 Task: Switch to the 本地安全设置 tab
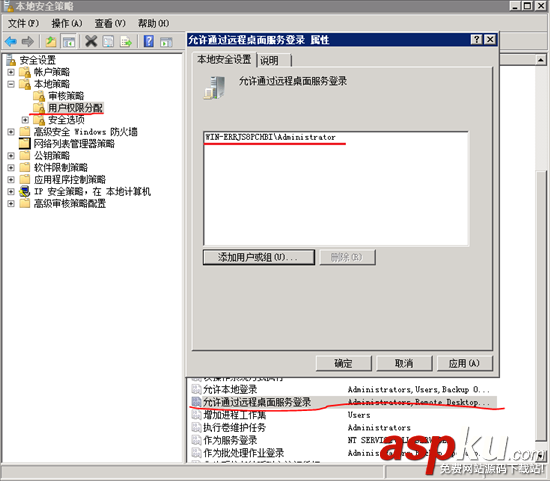[224, 59]
